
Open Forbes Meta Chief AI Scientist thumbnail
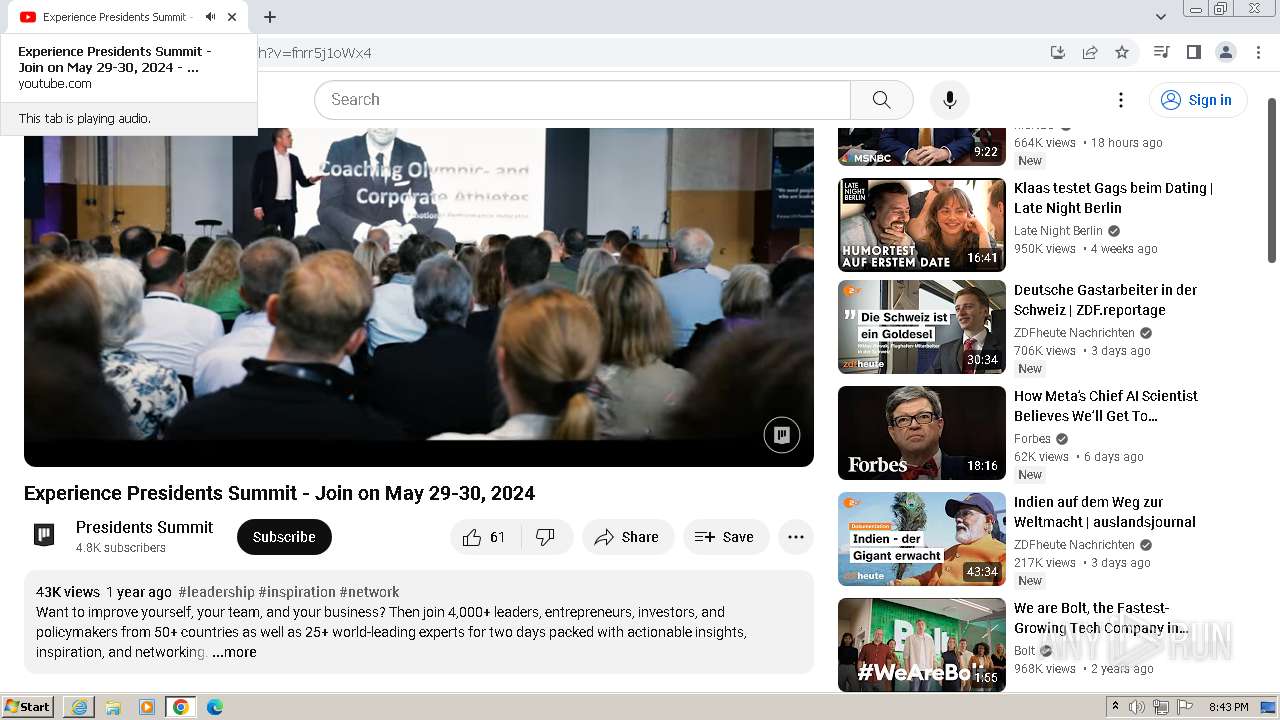point(922,433)
